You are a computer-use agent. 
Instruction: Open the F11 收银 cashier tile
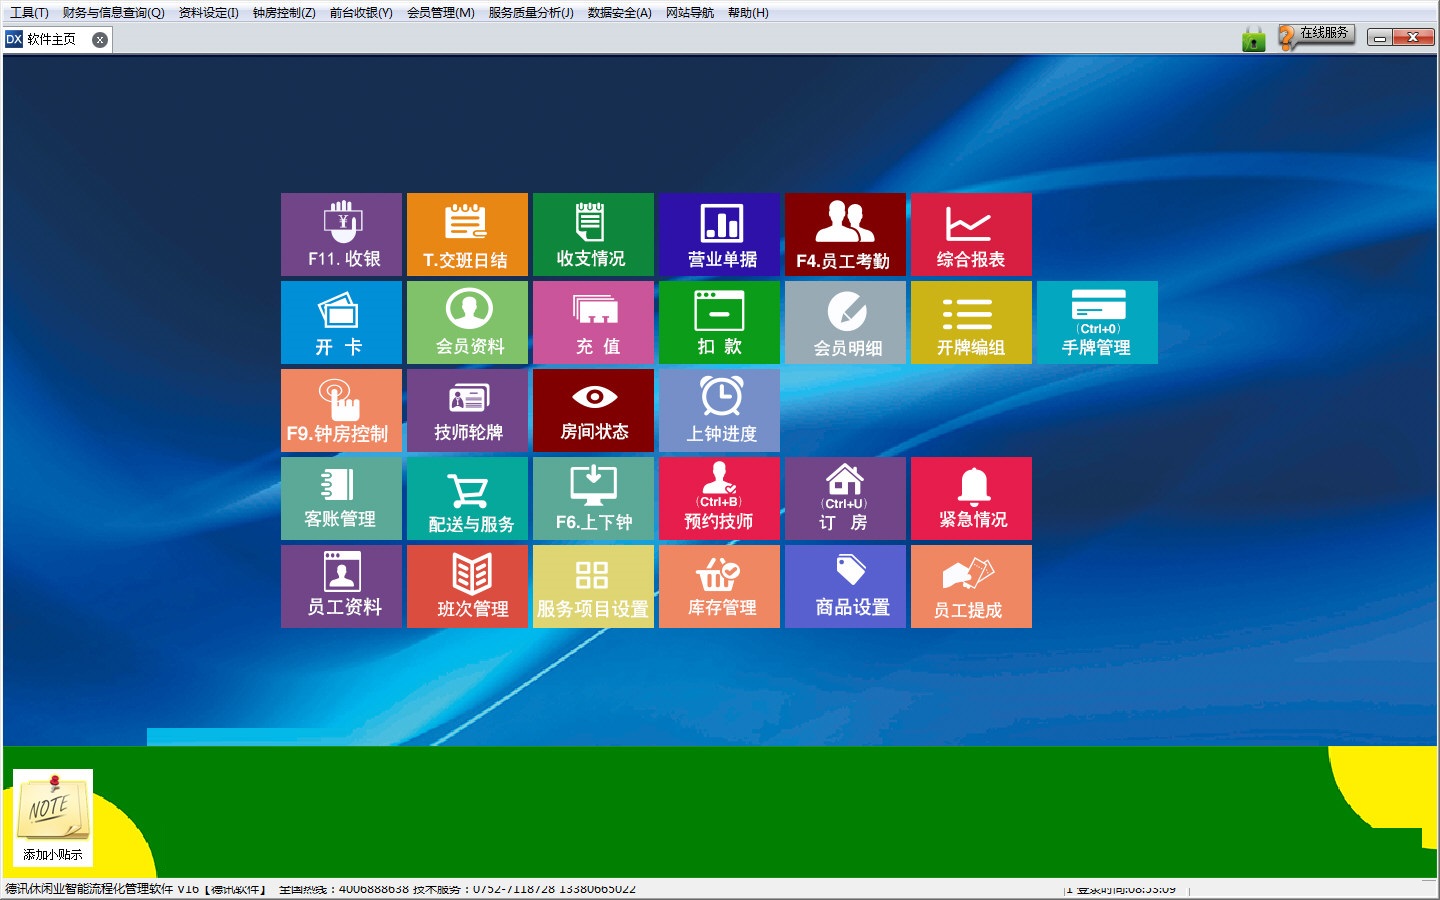point(341,234)
